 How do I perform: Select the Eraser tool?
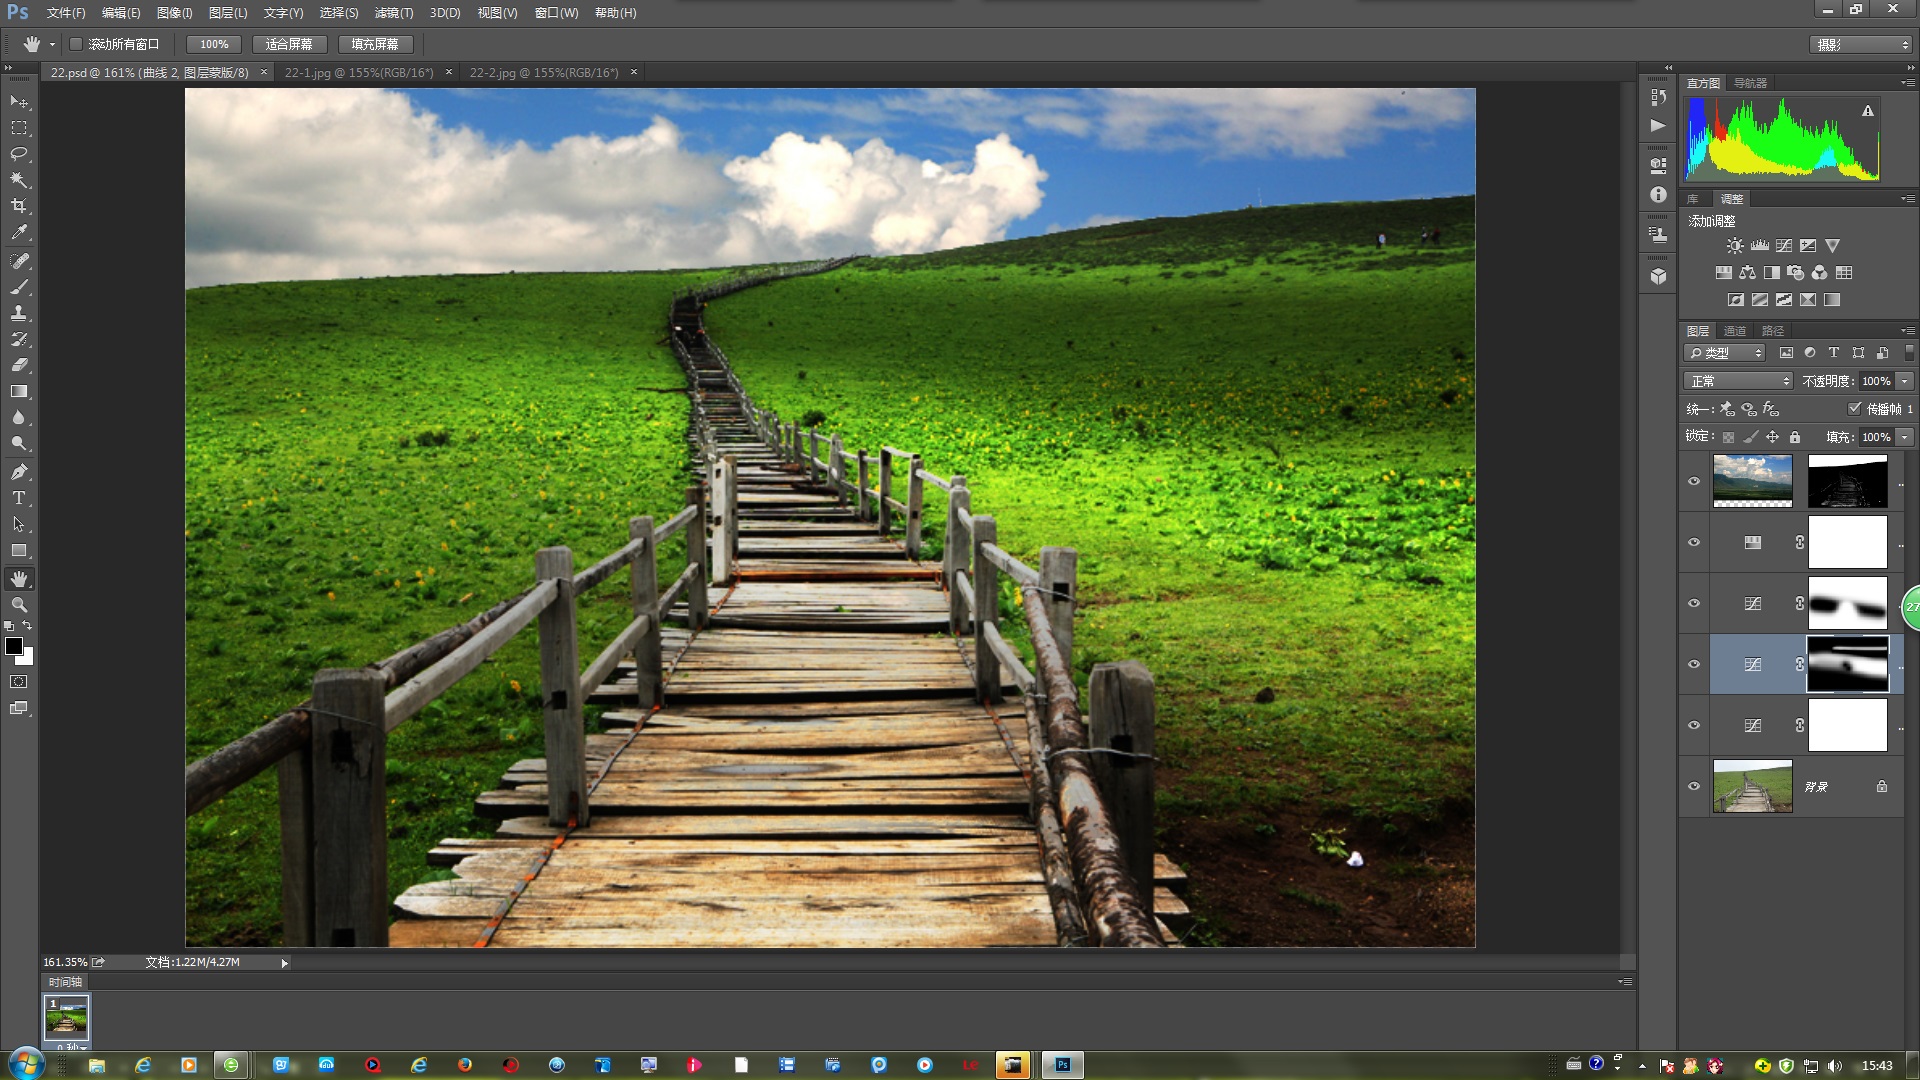click(19, 365)
